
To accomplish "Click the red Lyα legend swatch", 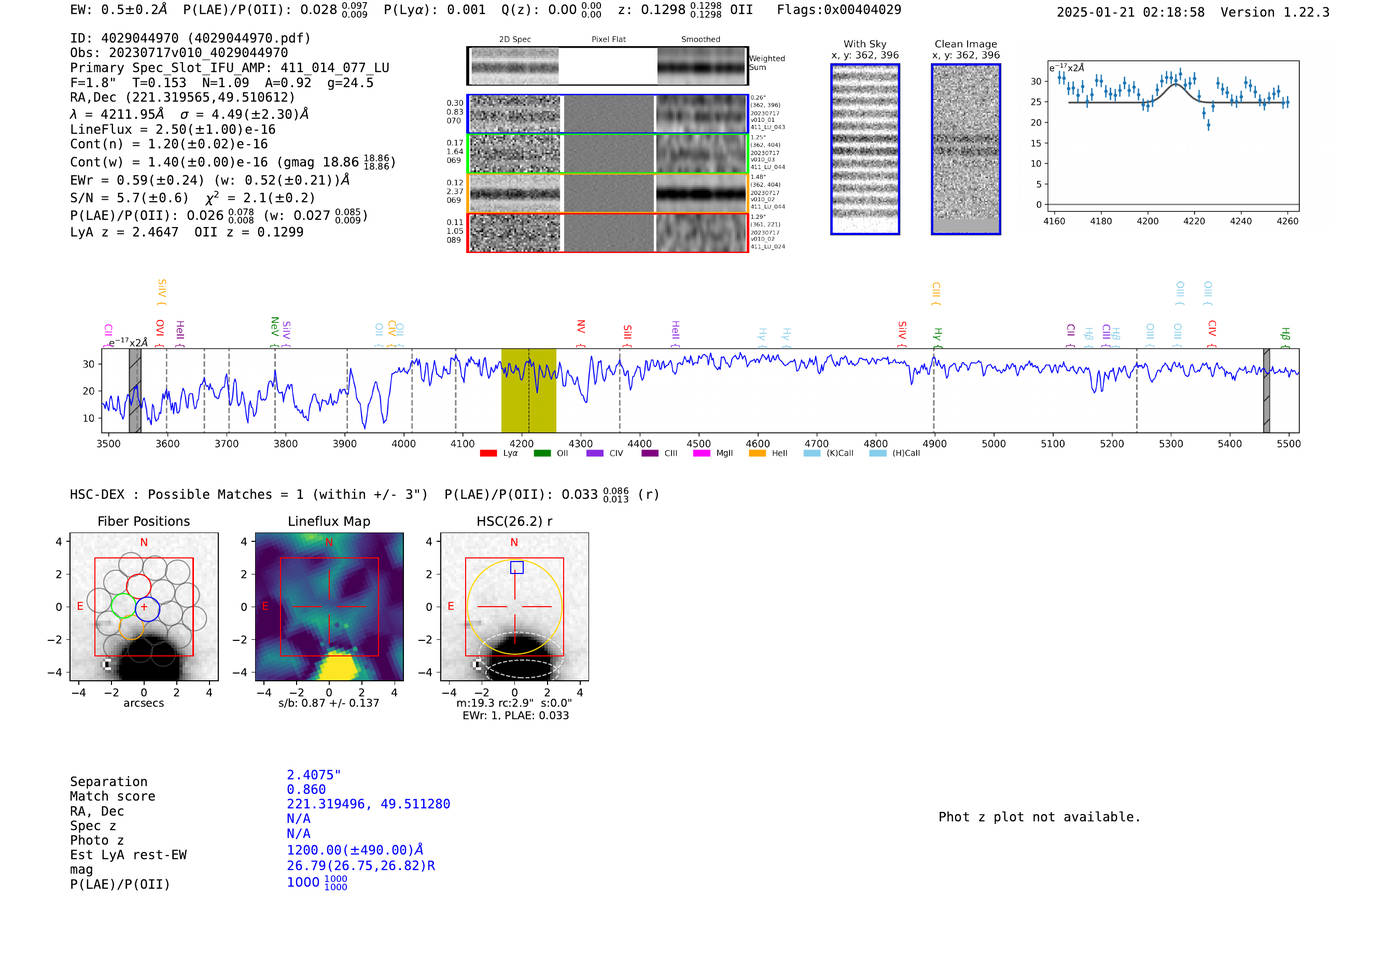I will click(x=488, y=454).
